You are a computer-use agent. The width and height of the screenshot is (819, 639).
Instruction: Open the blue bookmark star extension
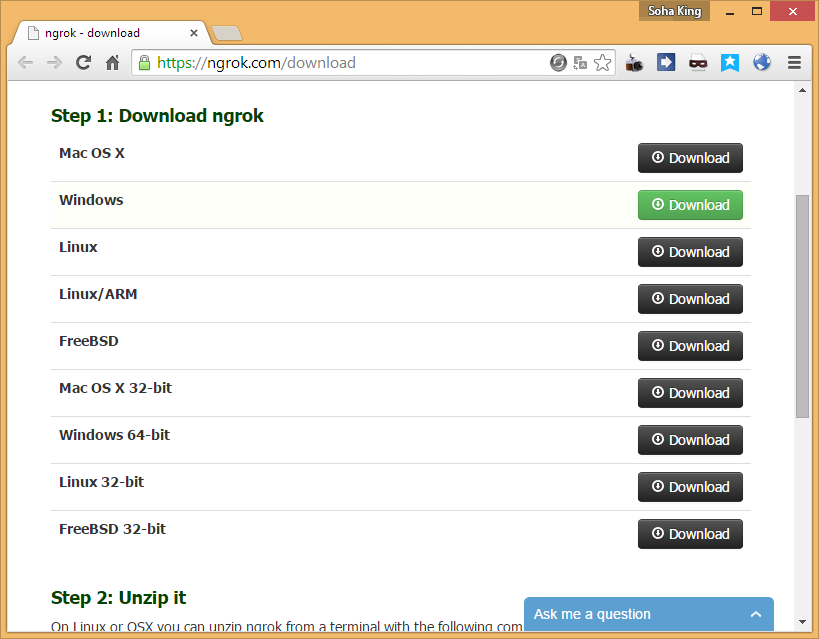click(730, 63)
